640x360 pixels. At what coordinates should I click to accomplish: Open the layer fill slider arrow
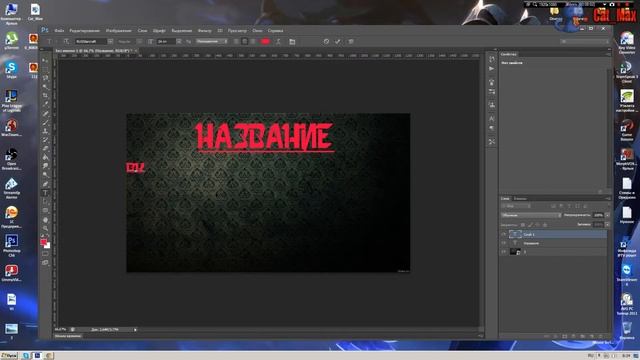point(607,224)
